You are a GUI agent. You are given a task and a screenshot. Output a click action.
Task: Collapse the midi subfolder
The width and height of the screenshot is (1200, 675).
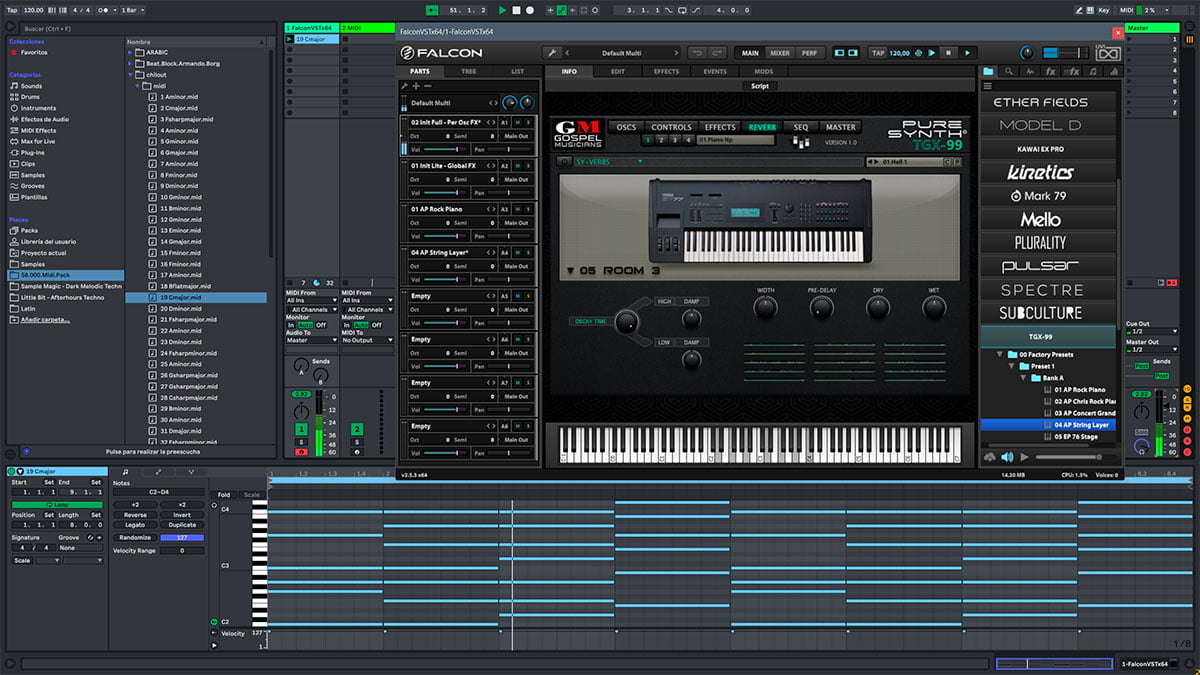pyautogui.click(x=138, y=85)
